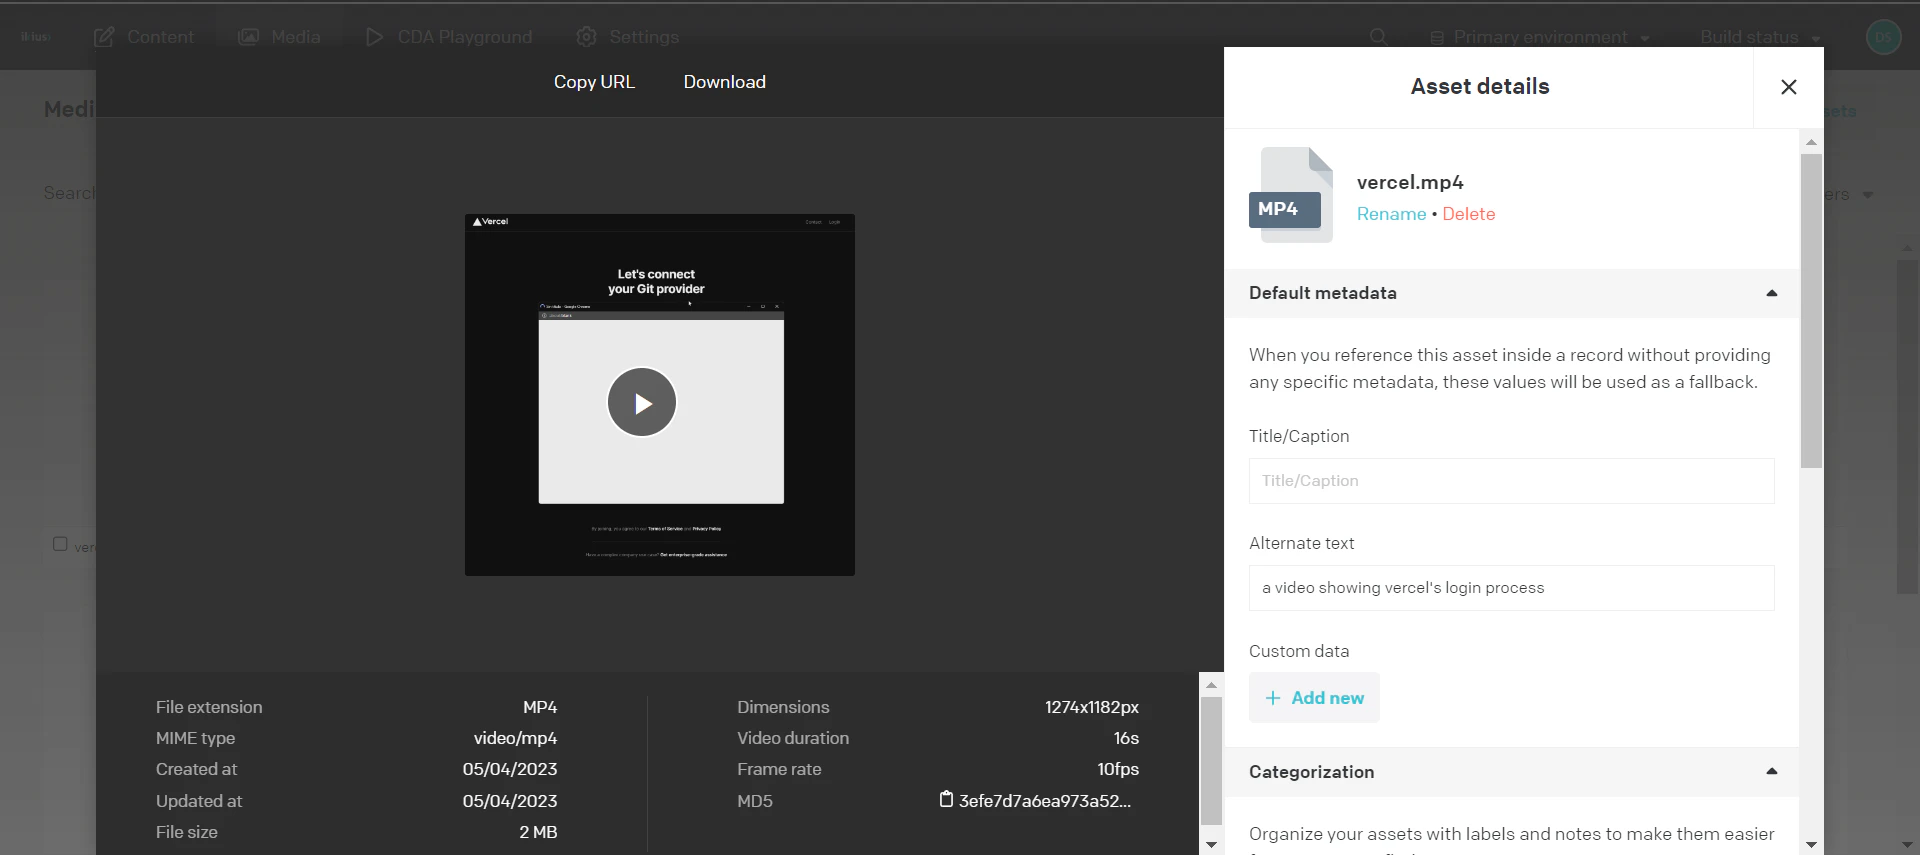The image size is (1920, 855).
Task: Click the Created at date 05/04/2023
Action: coord(510,769)
